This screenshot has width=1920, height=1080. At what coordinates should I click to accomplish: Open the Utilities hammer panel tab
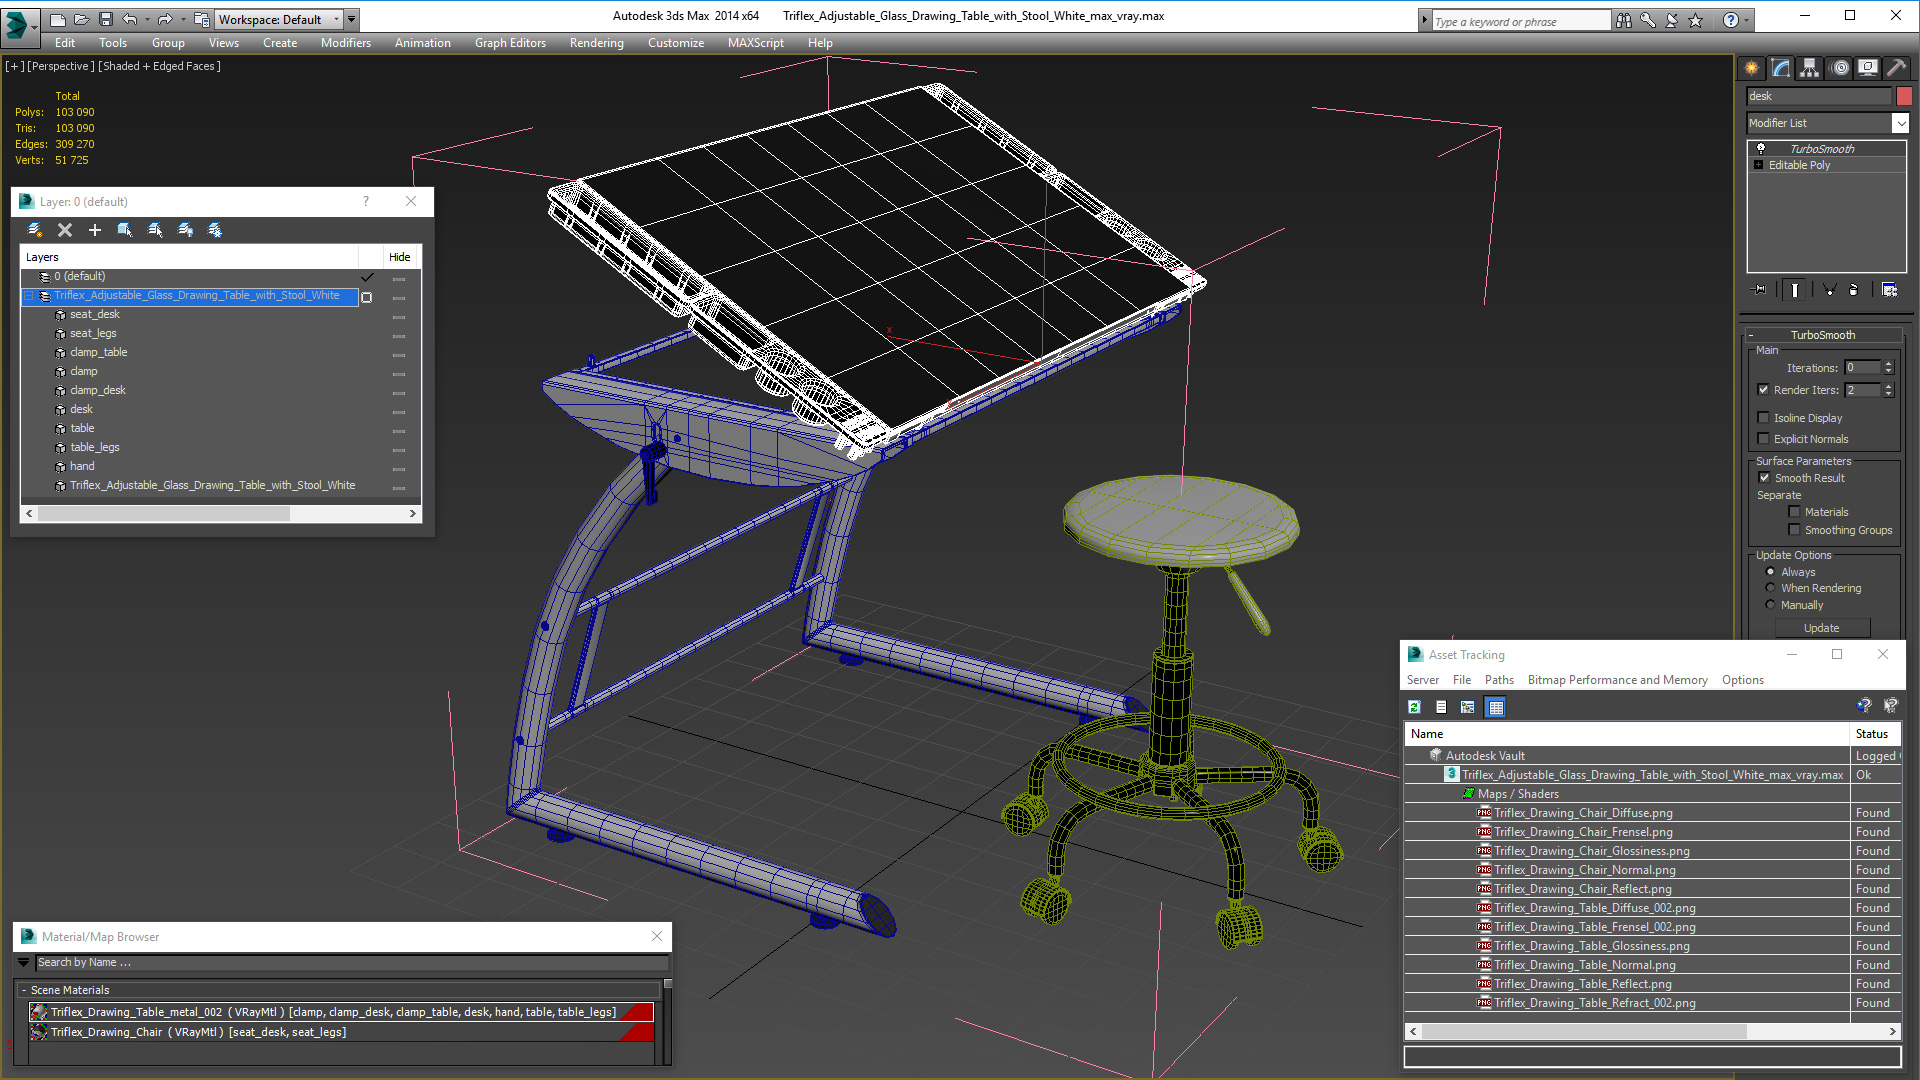(1896, 68)
